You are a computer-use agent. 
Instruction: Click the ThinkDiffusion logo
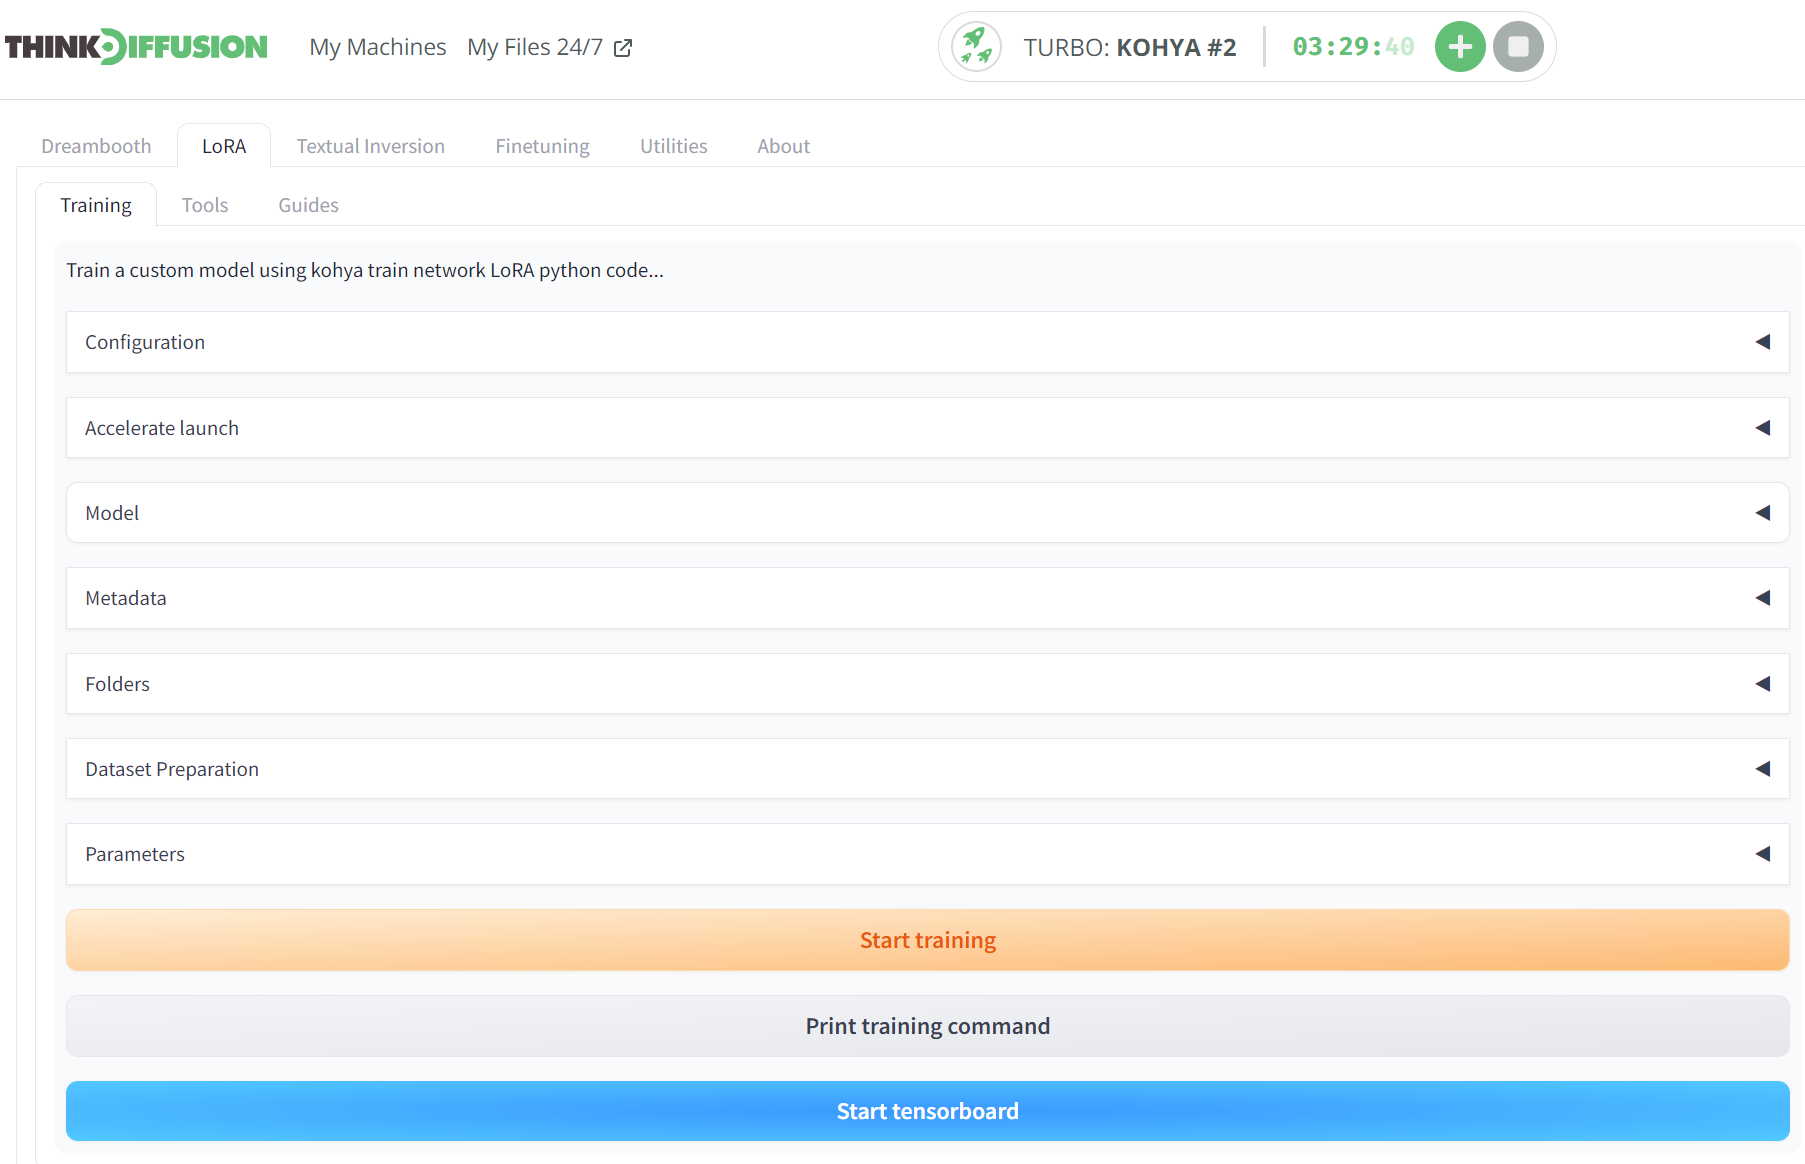point(136,47)
